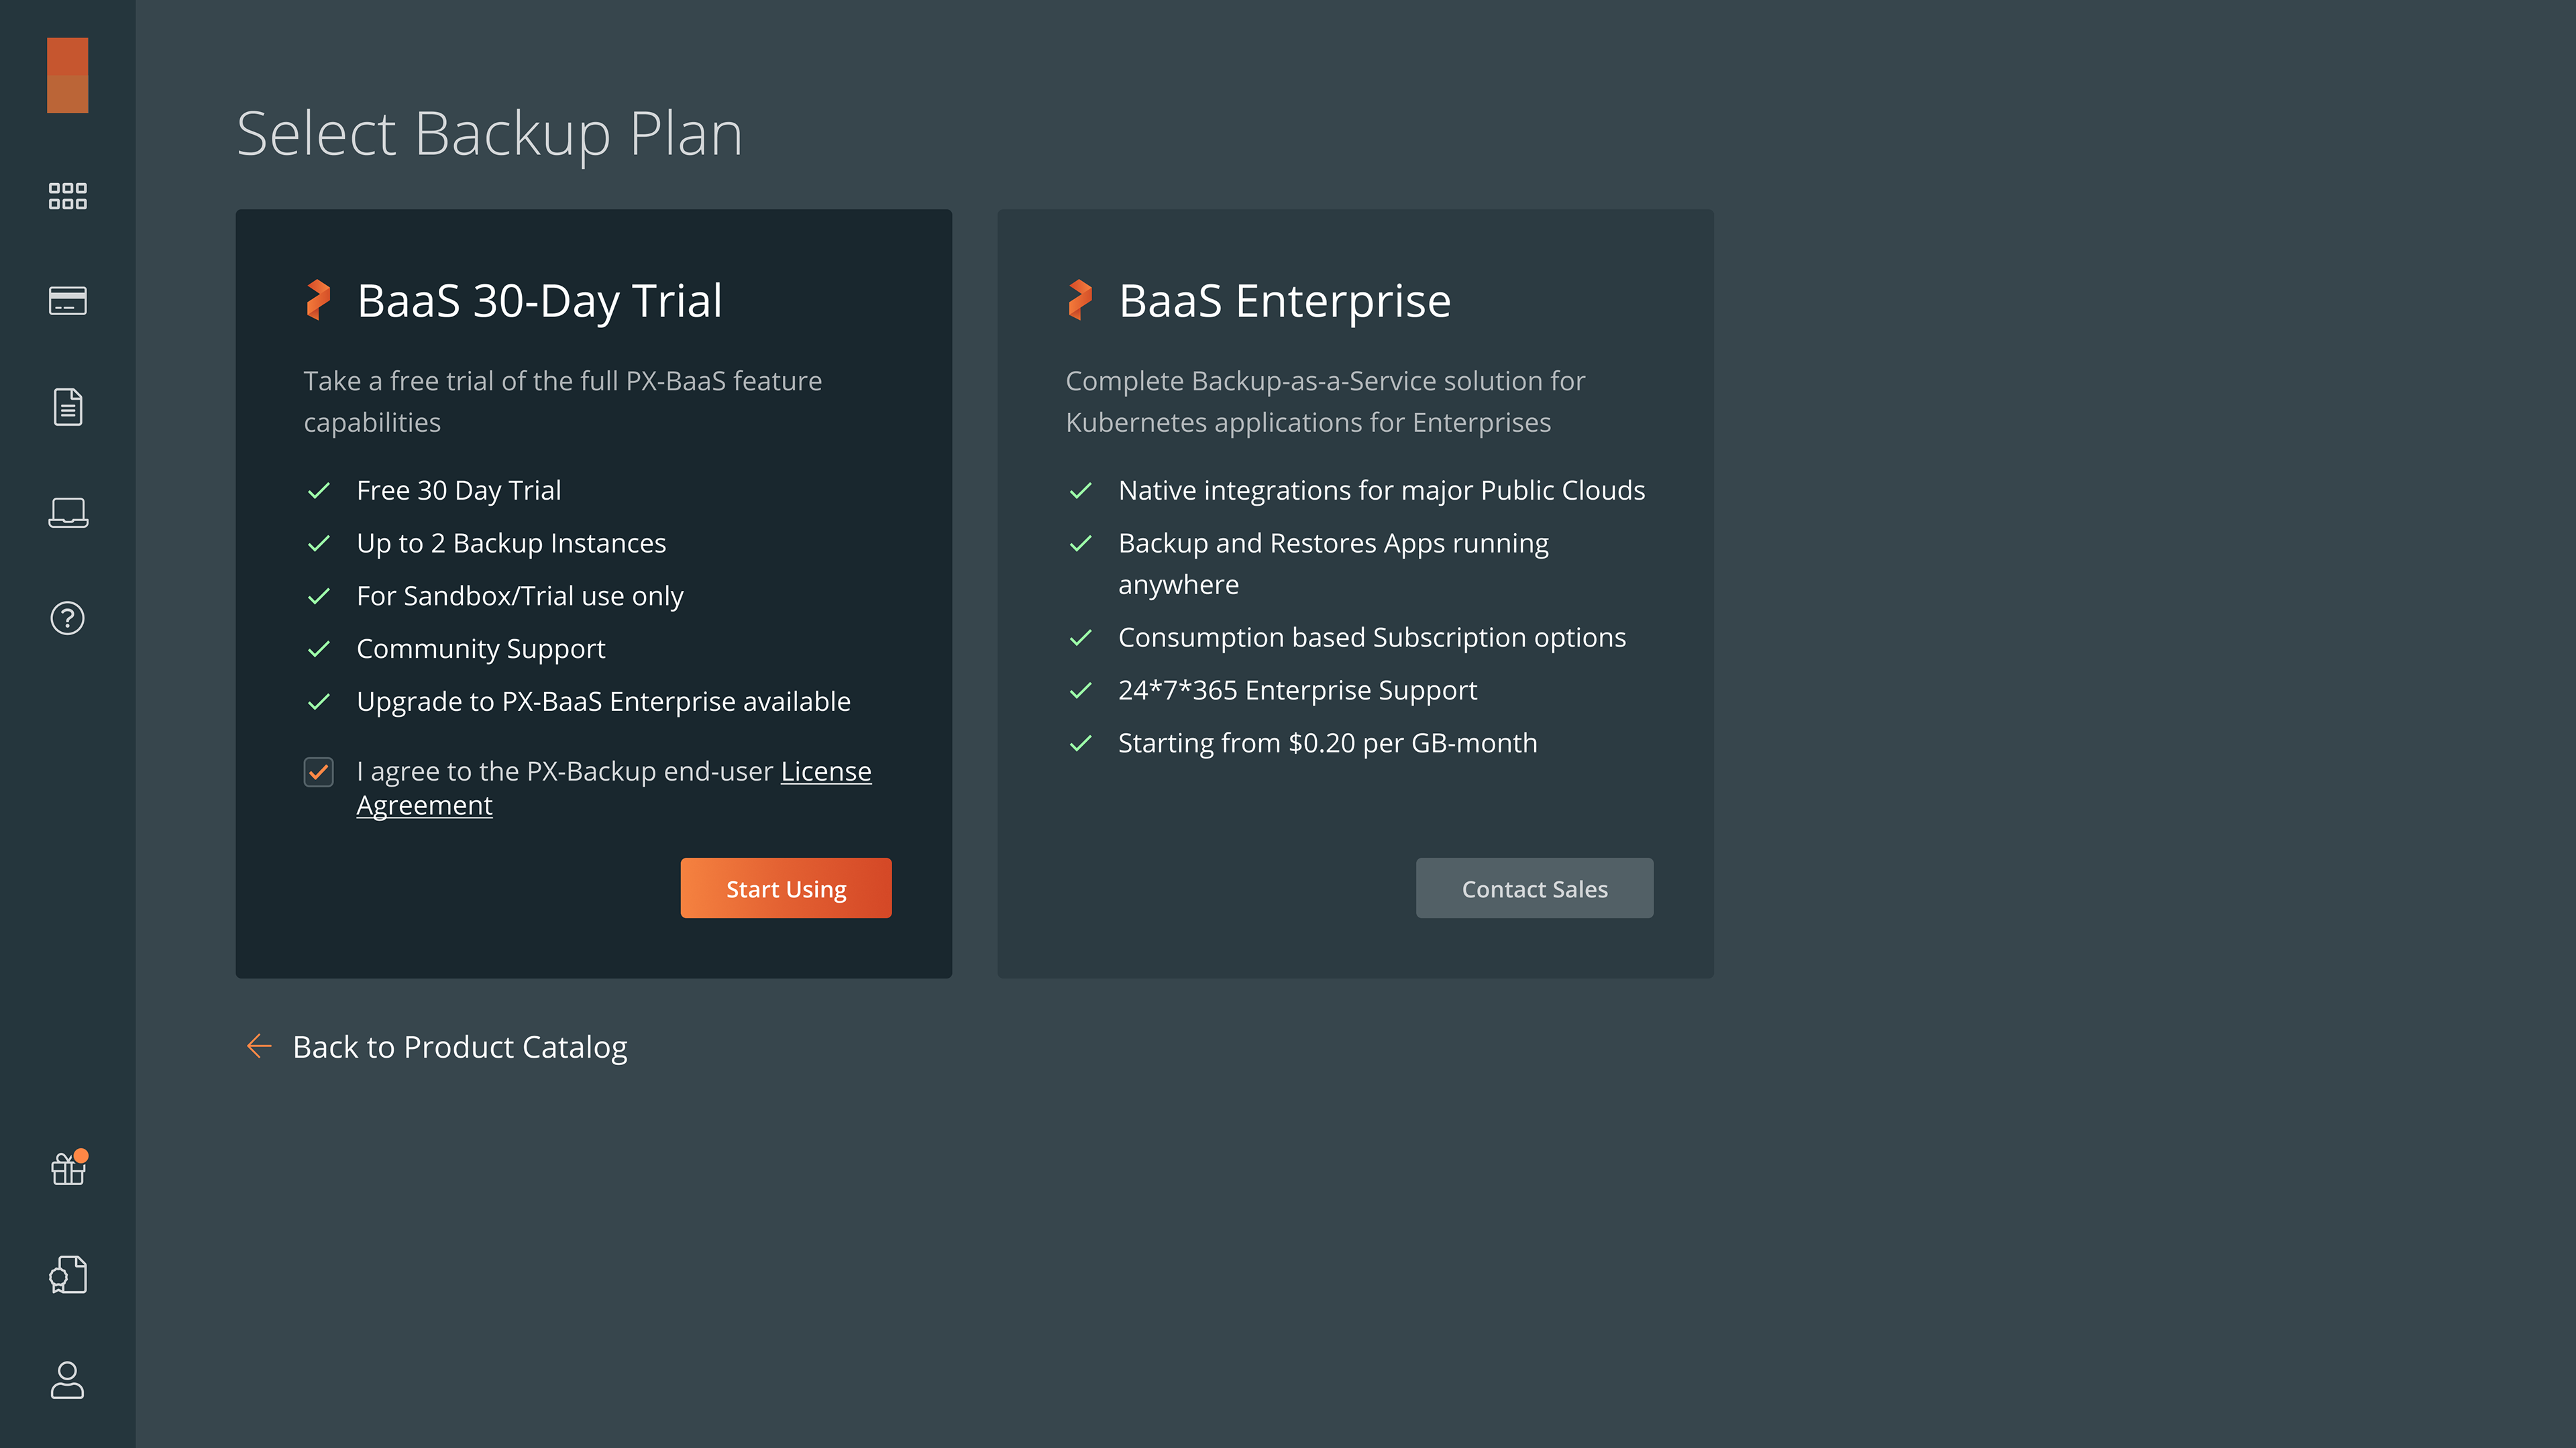
Task: Click 'Consumption based Subscription options' text
Action: [1372, 637]
